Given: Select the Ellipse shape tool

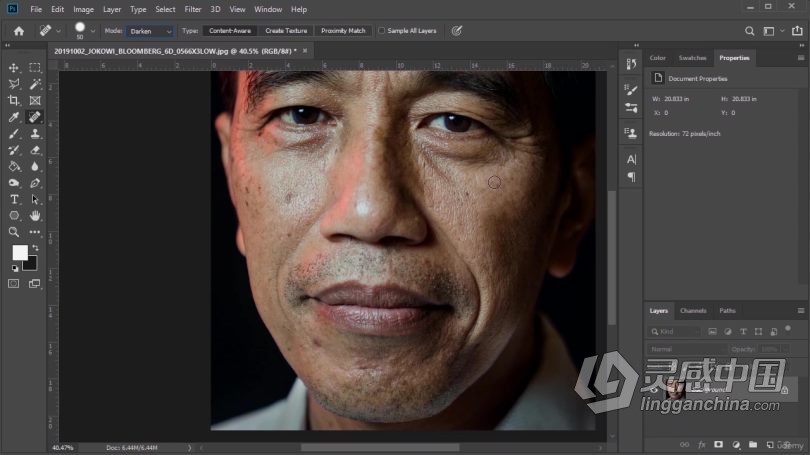Looking at the screenshot, I should coord(14,215).
